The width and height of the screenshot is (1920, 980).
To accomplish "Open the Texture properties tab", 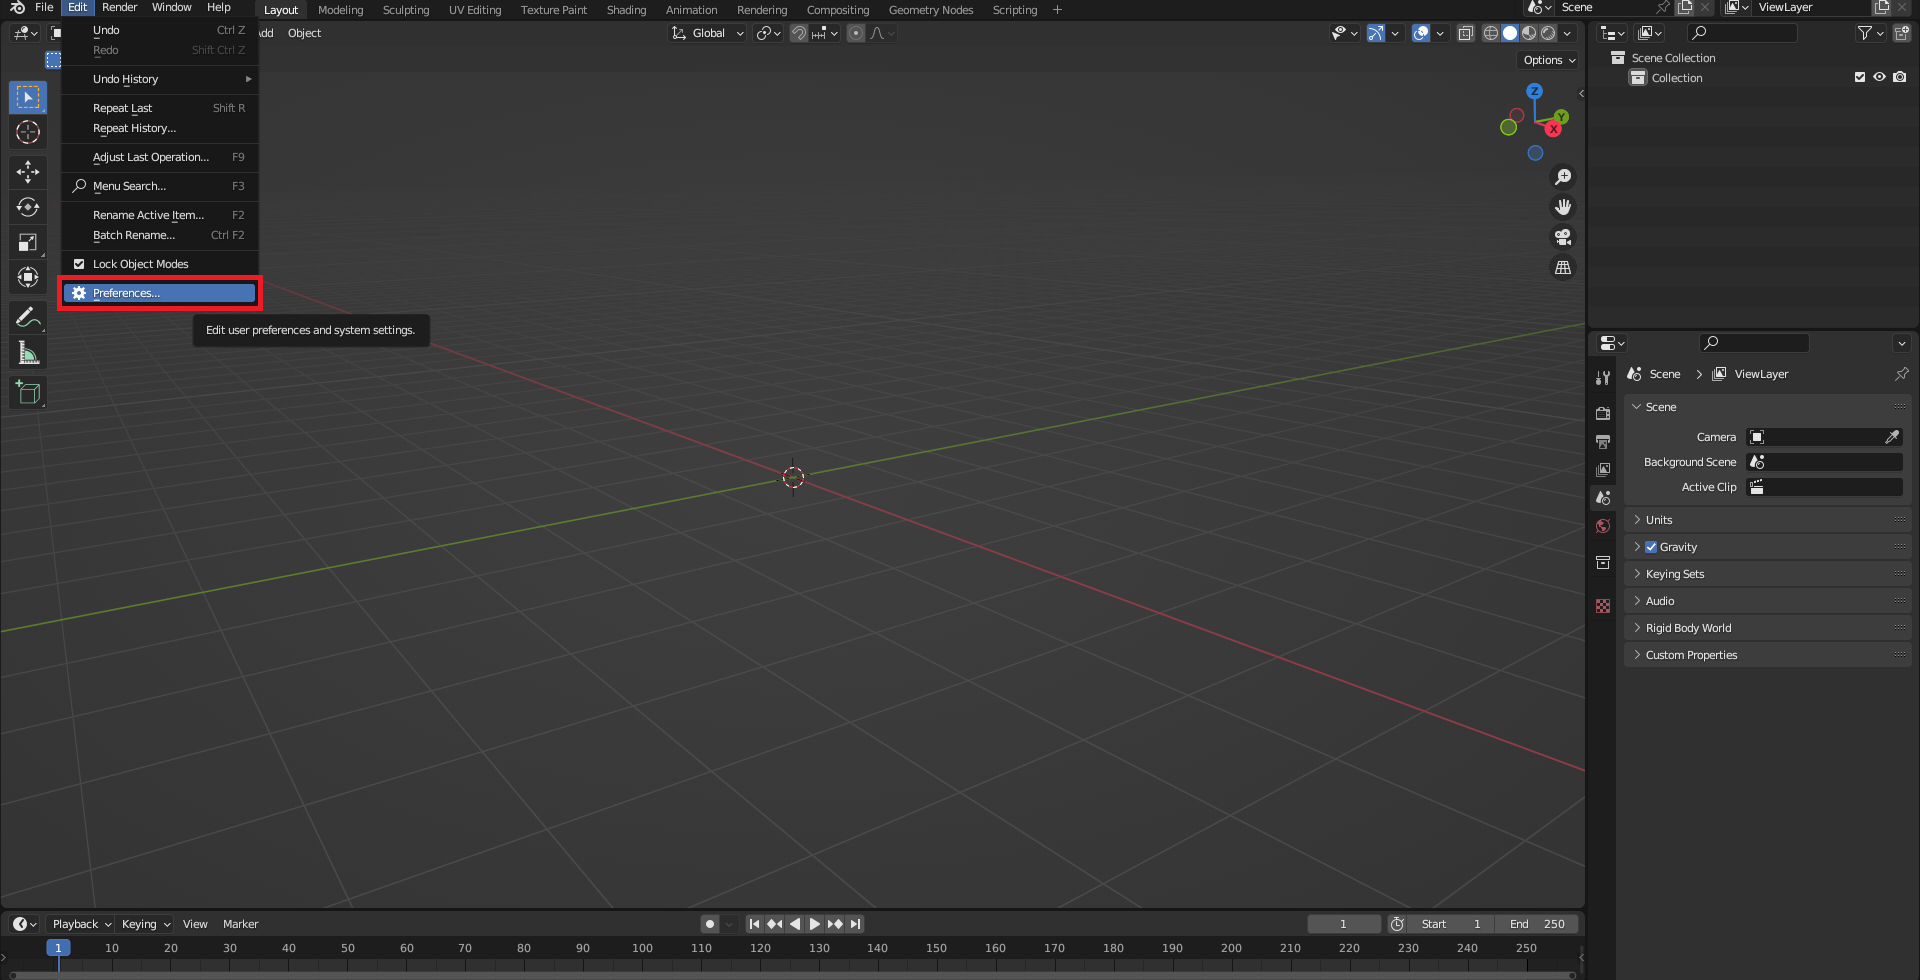I will tap(1603, 606).
